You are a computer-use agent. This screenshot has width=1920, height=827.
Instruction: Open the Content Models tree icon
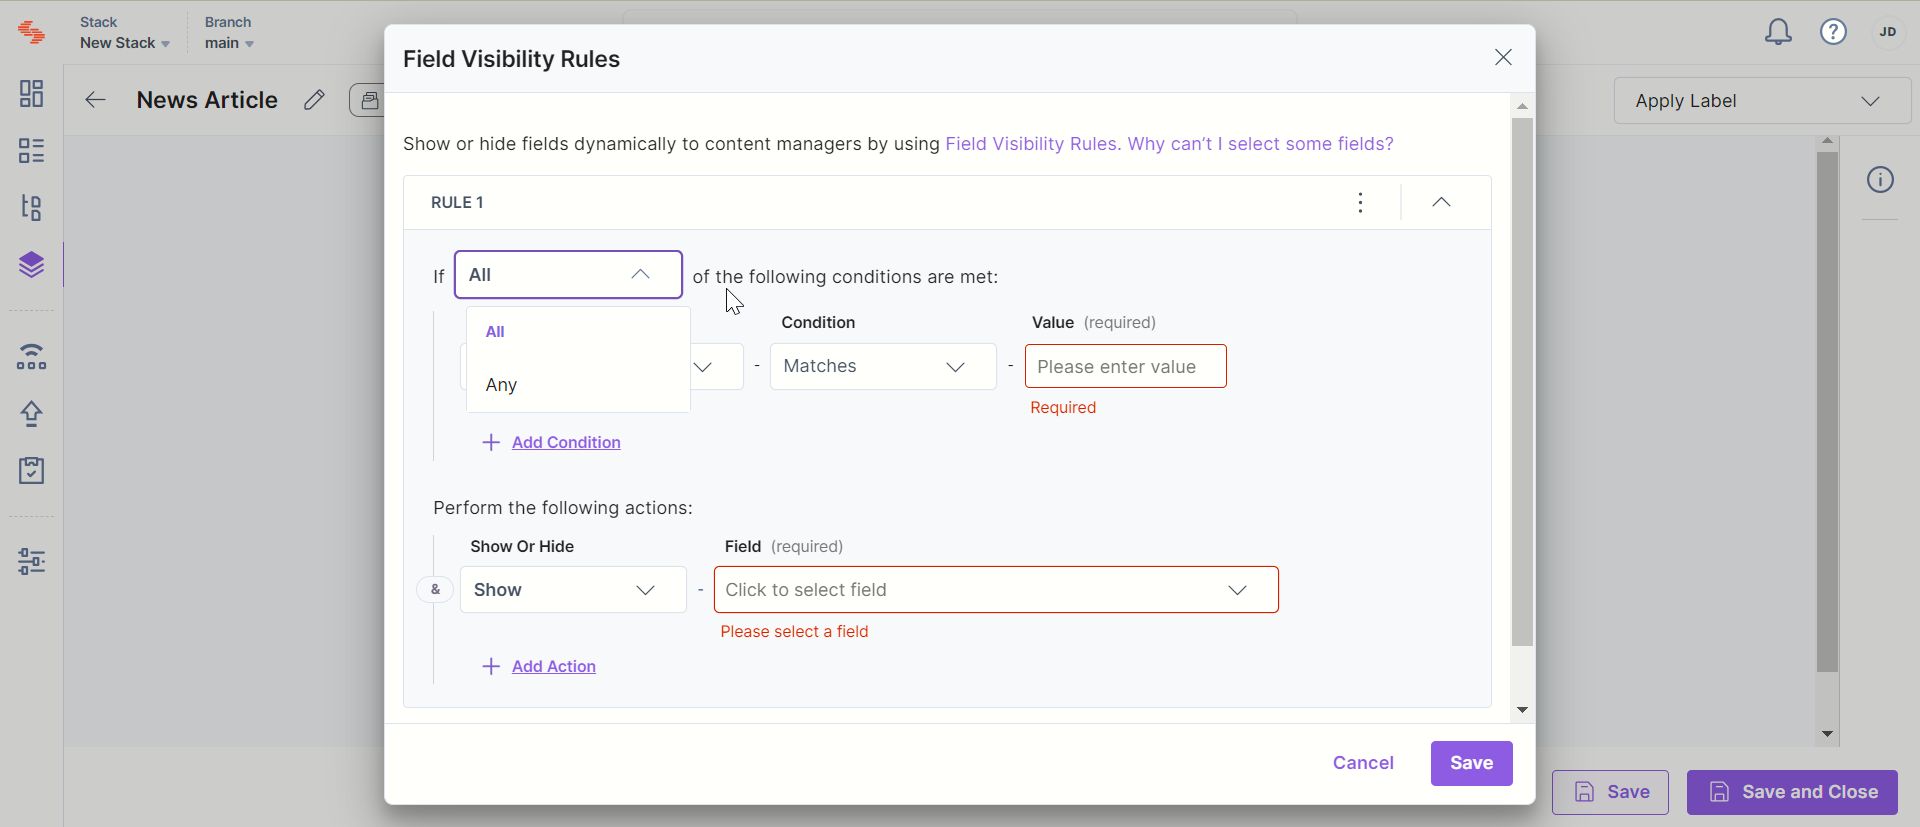coord(31,208)
